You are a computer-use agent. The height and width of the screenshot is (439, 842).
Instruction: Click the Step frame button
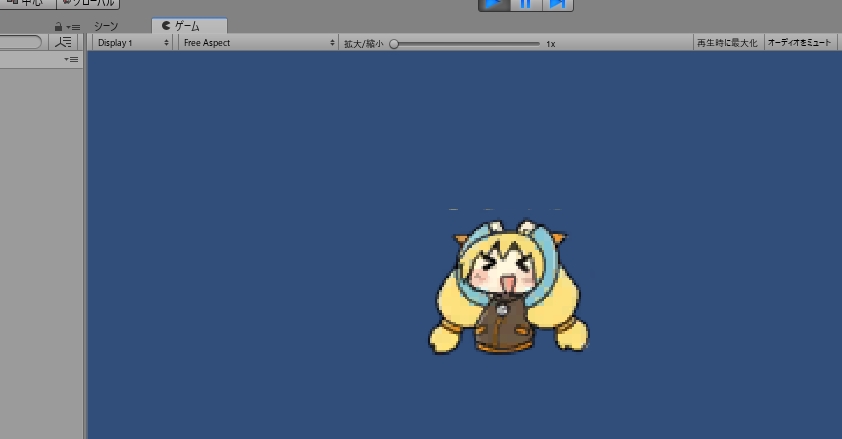coord(557,4)
